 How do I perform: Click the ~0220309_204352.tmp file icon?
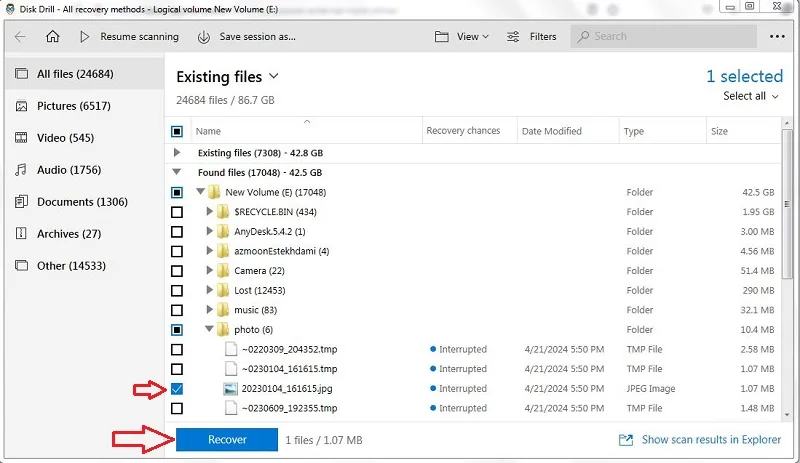231,349
